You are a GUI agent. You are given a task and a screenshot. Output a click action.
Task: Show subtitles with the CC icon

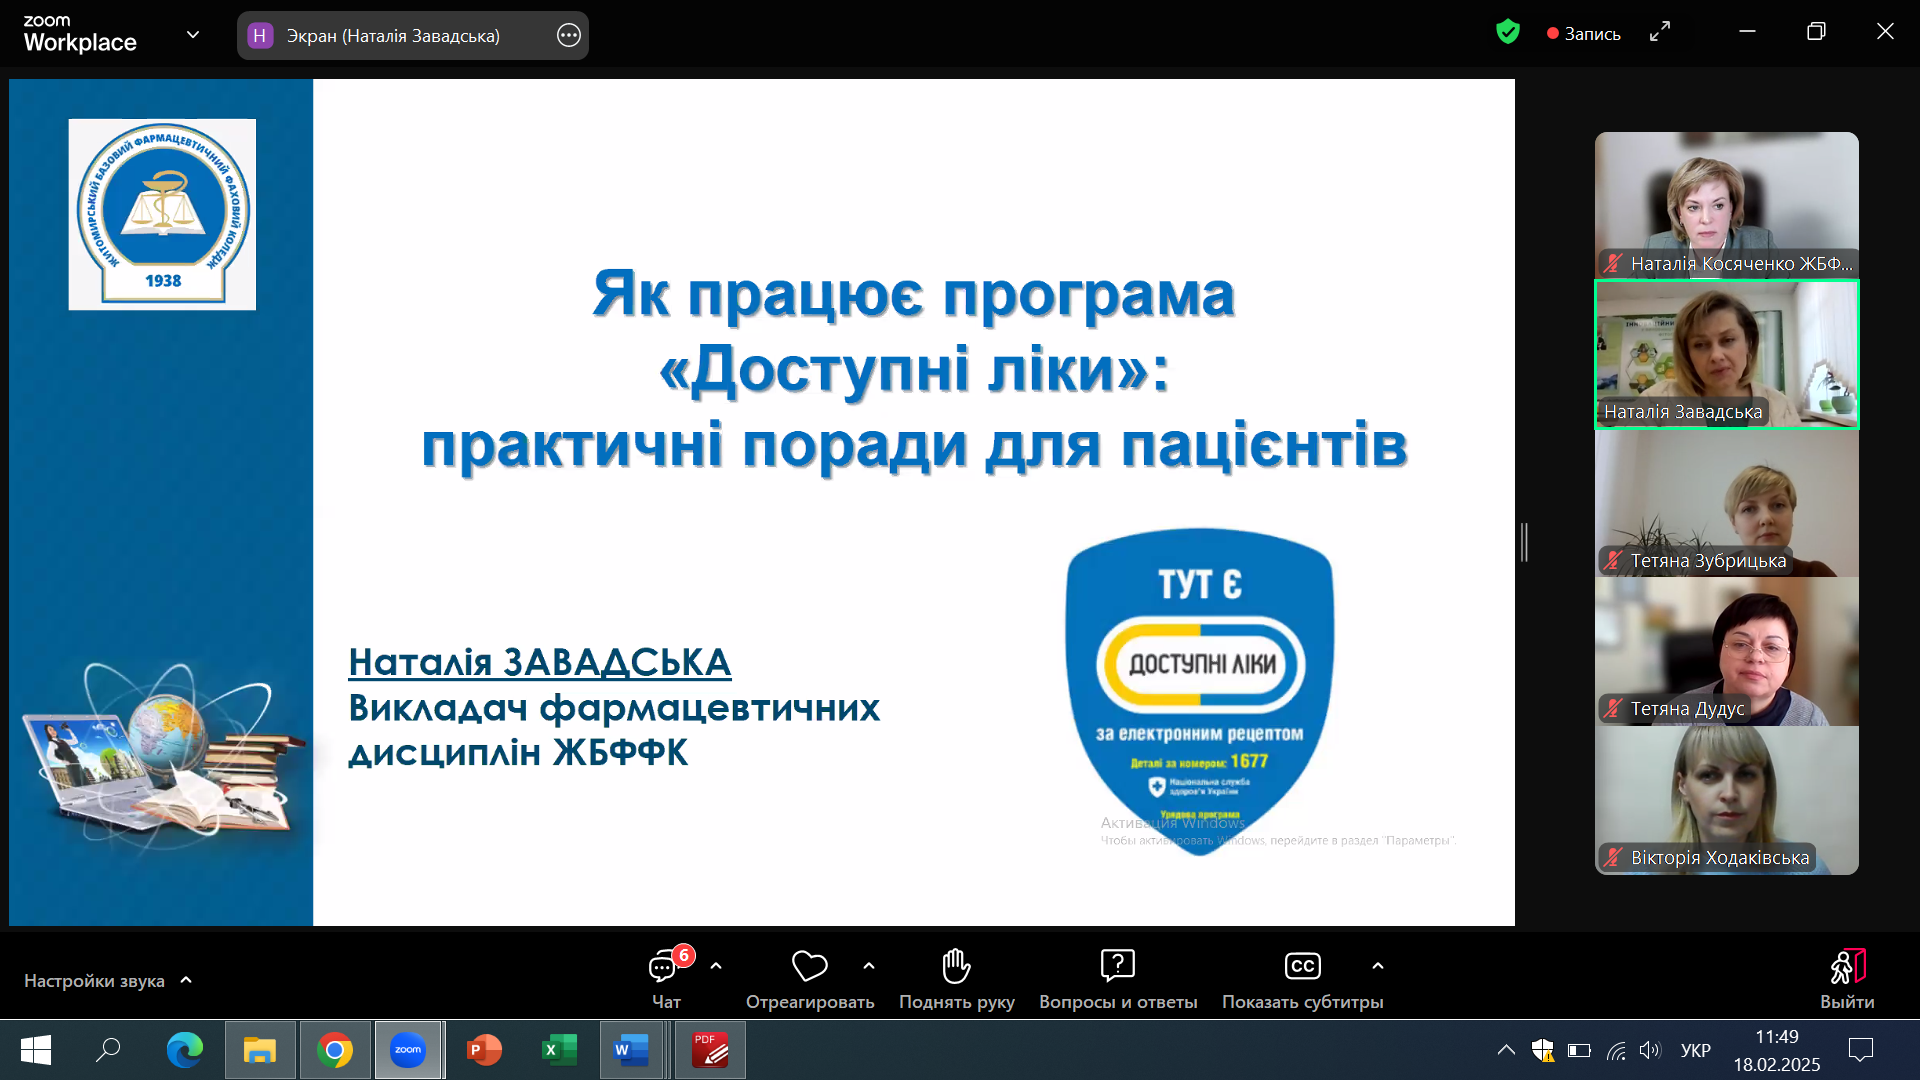[1302, 966]
